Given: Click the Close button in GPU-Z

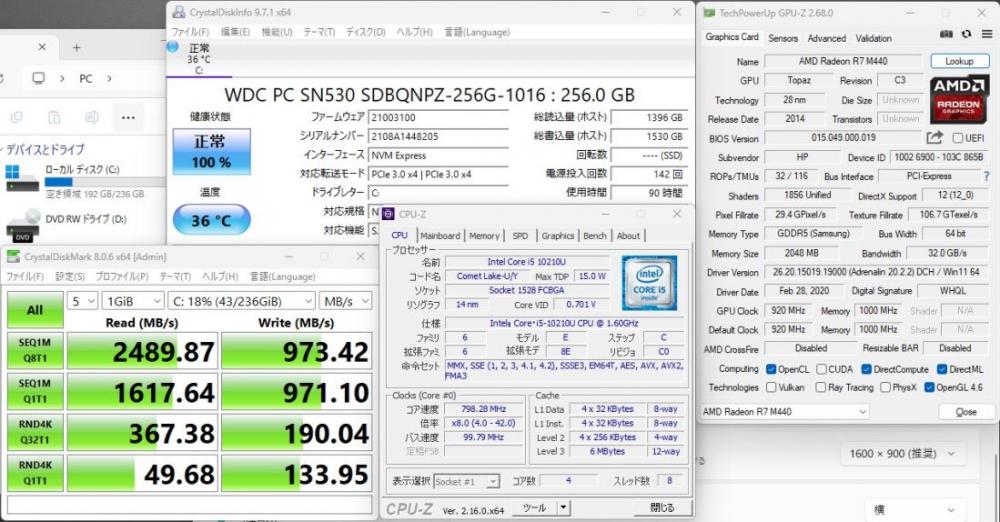Looking at the screenshot, I should pos(966,412).
